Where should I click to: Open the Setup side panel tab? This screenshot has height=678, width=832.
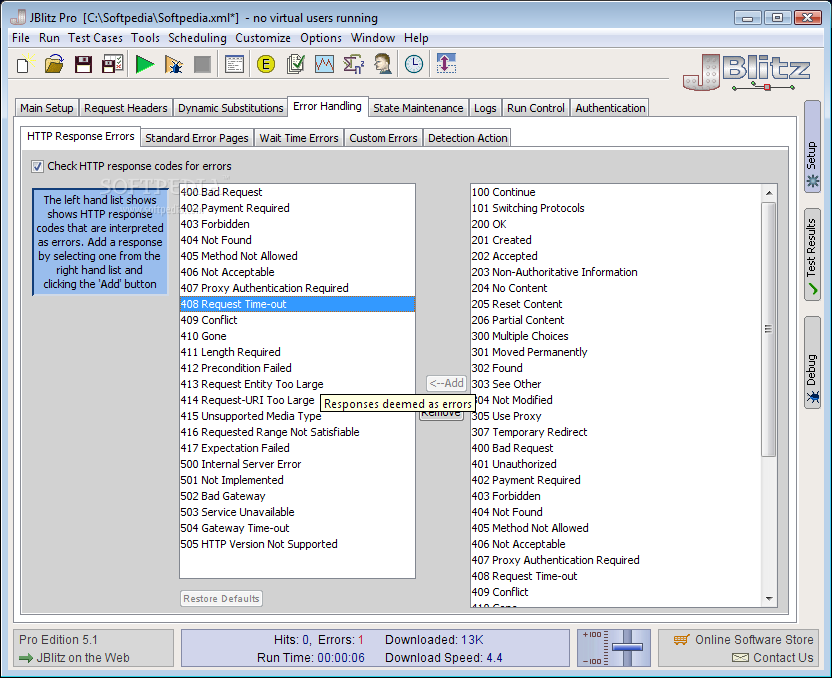point(812,146)
